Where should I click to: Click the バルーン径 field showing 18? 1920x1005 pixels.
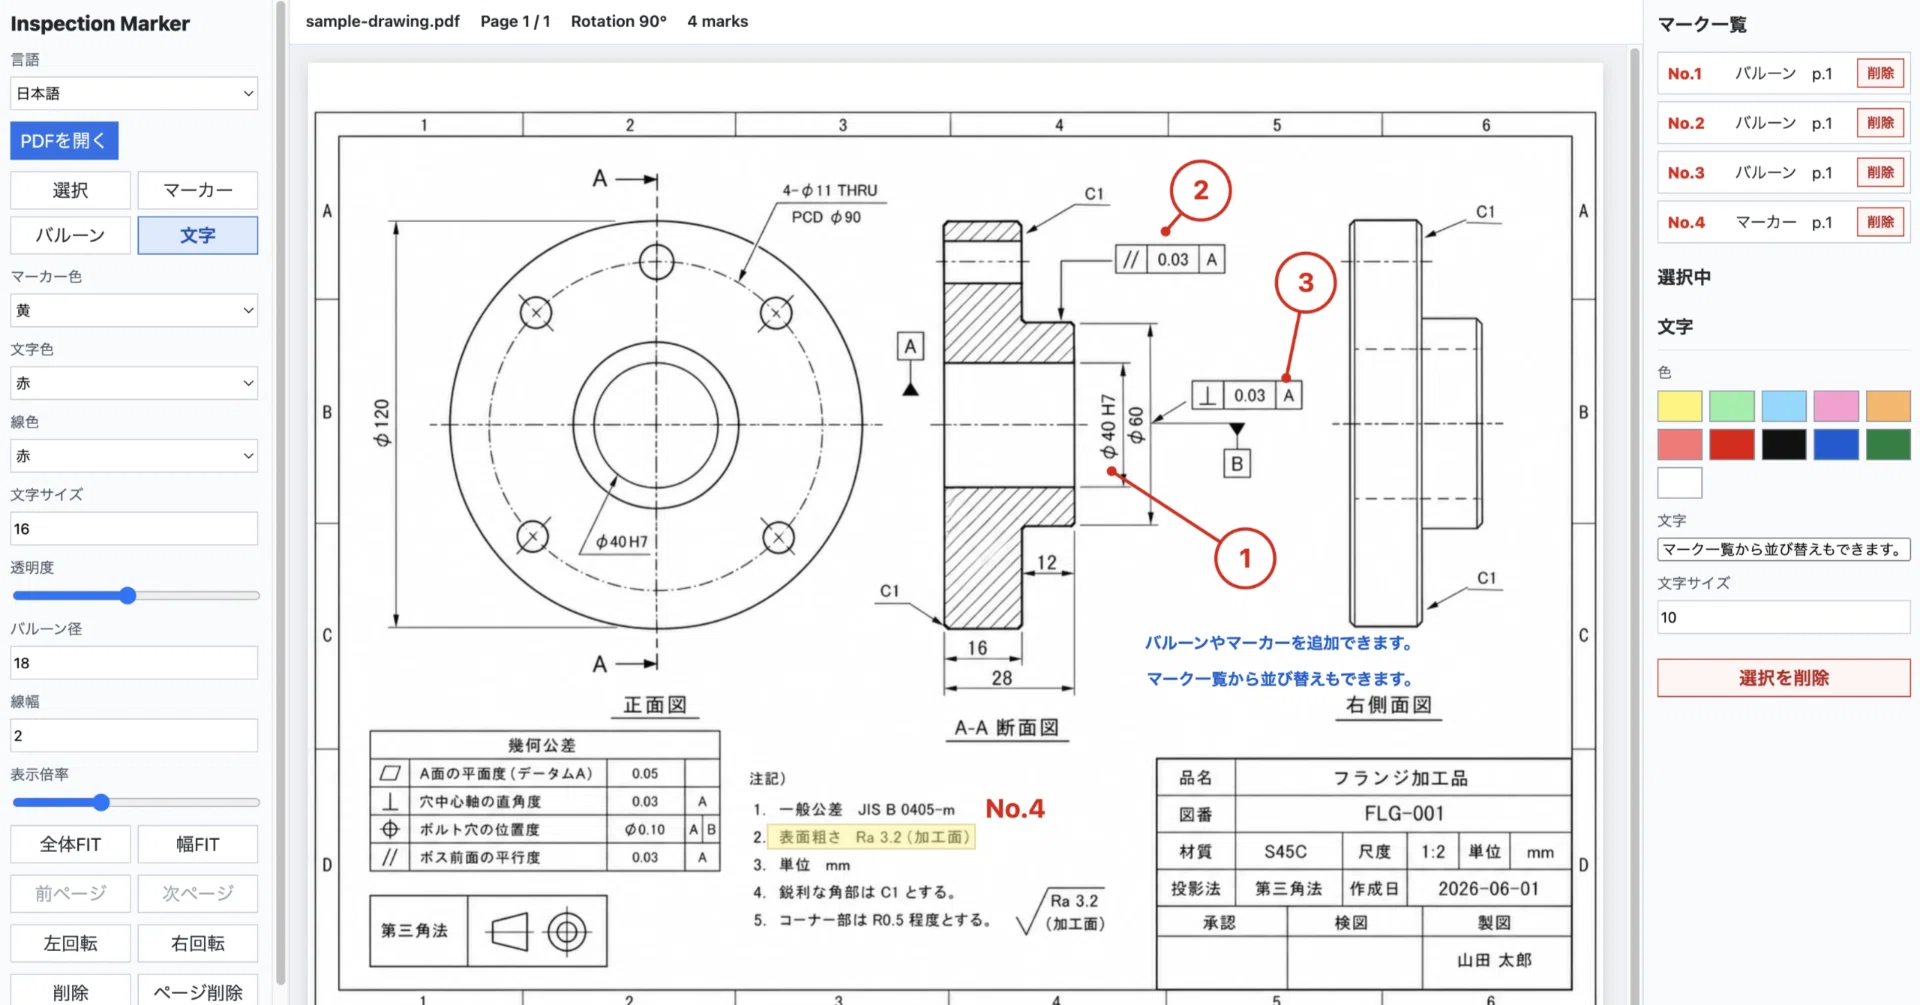click(134, 663)
